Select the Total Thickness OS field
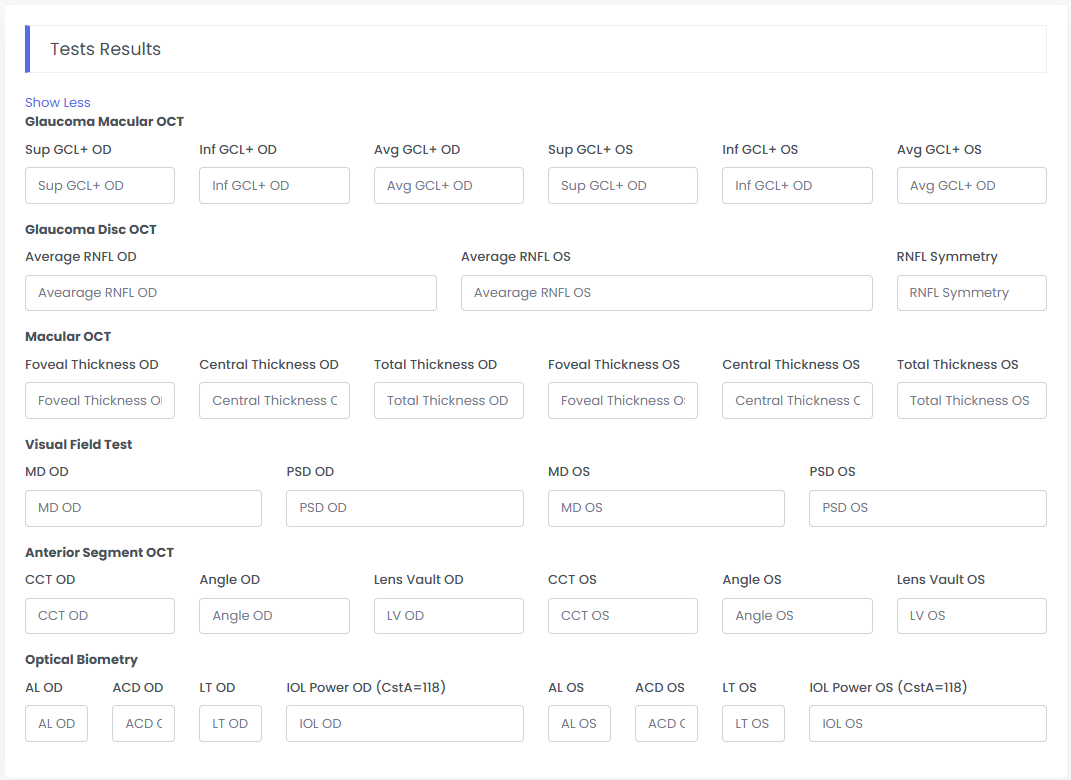The width and height of the screenshot is (1071, 780). tap(971, 401)
